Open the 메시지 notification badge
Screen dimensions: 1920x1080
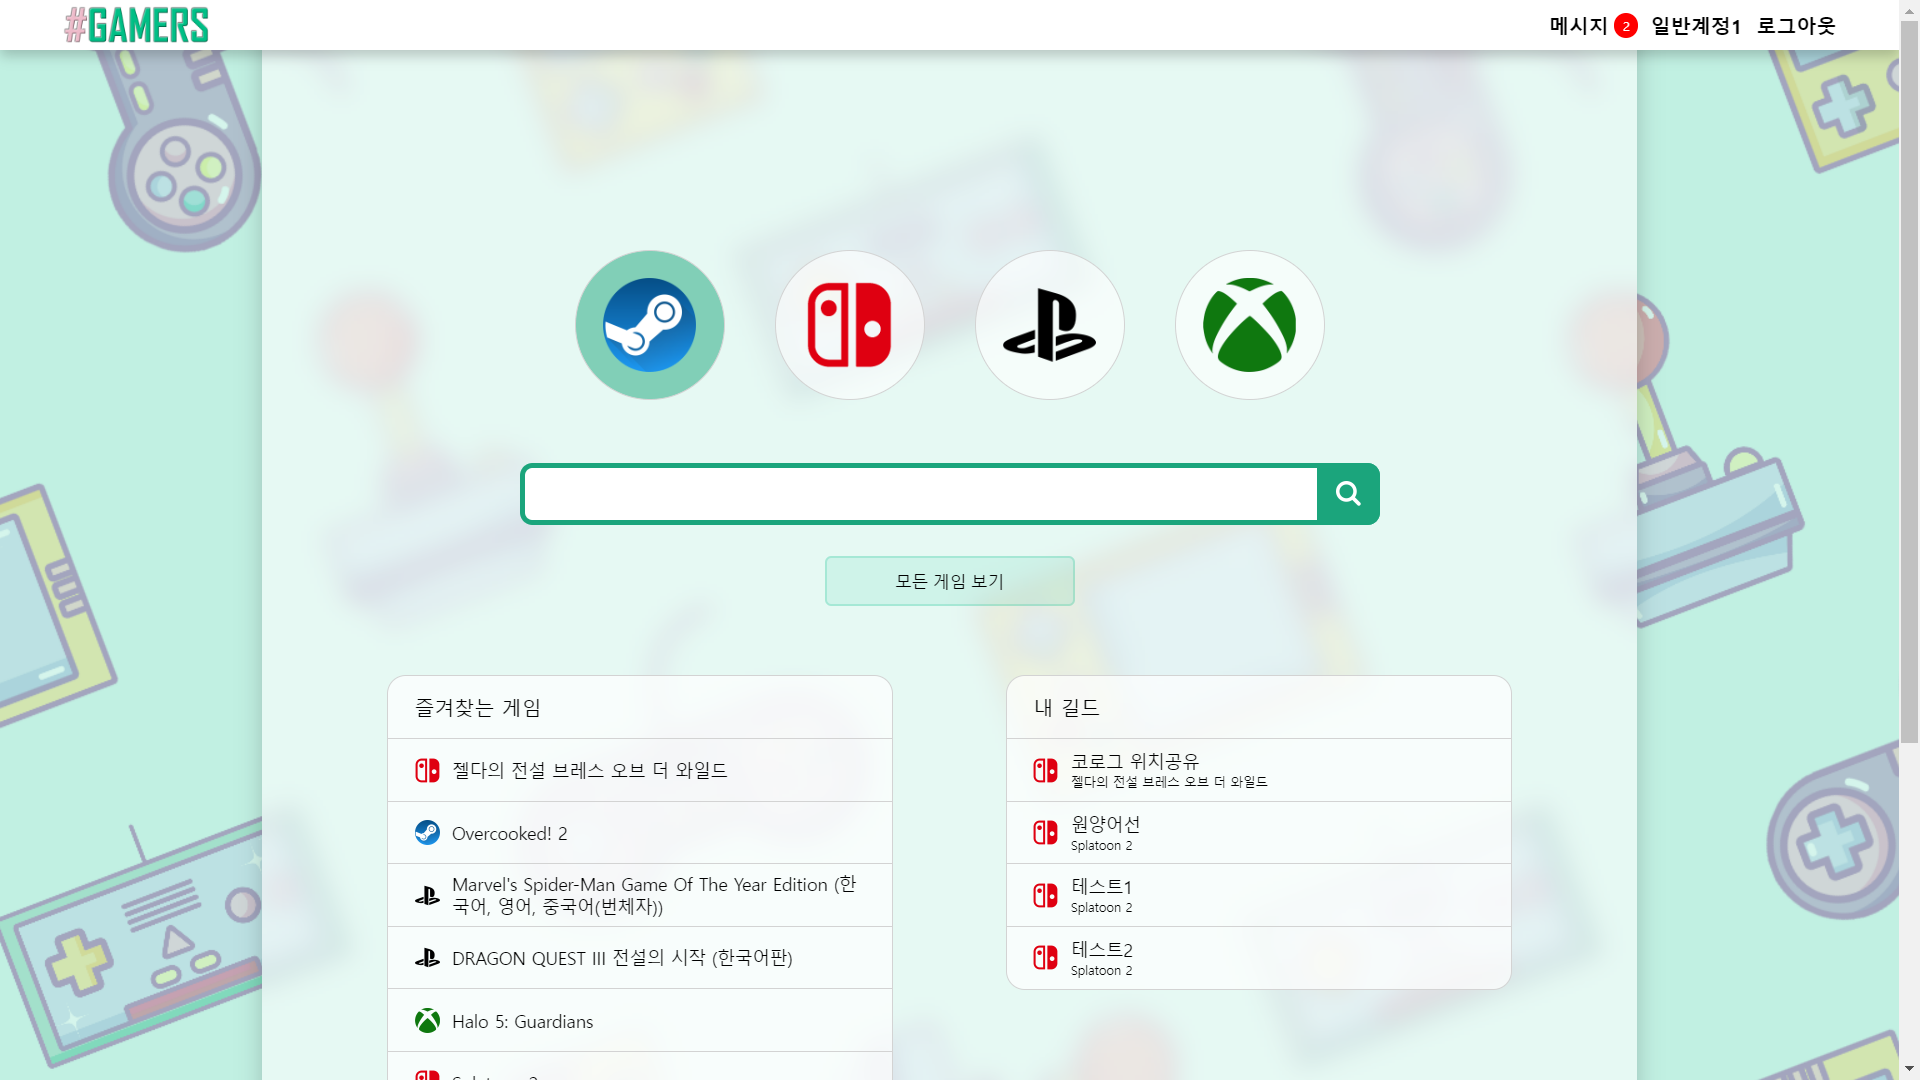1625,25
